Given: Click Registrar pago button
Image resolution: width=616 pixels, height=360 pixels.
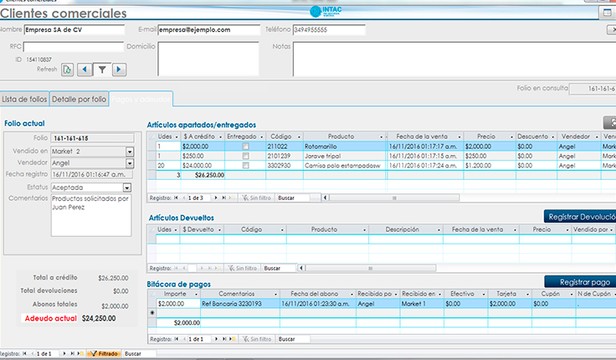Looking at the screenshot, I should (x=580, y=282).
